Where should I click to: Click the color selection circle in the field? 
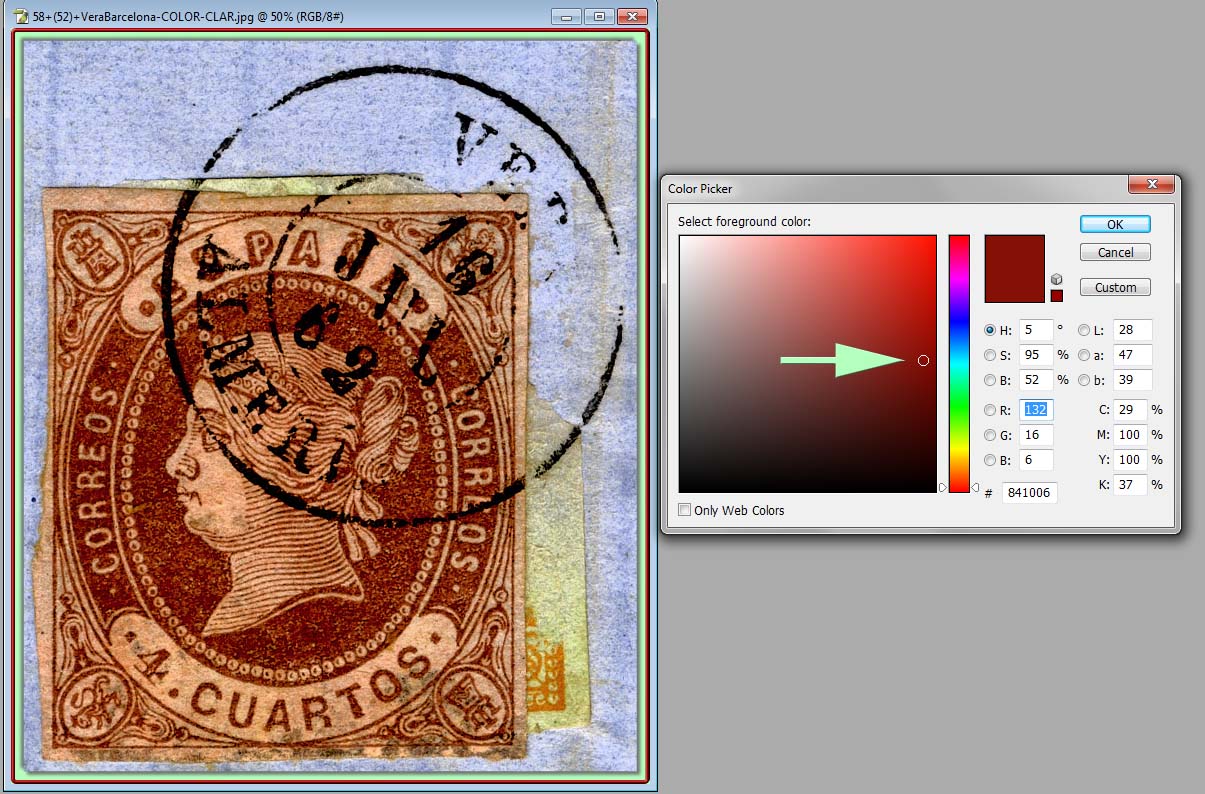(923, 360)
